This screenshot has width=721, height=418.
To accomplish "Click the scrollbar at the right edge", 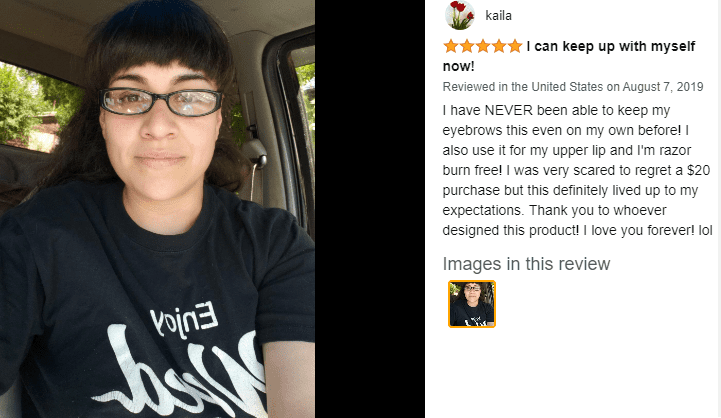I will 718,209.
